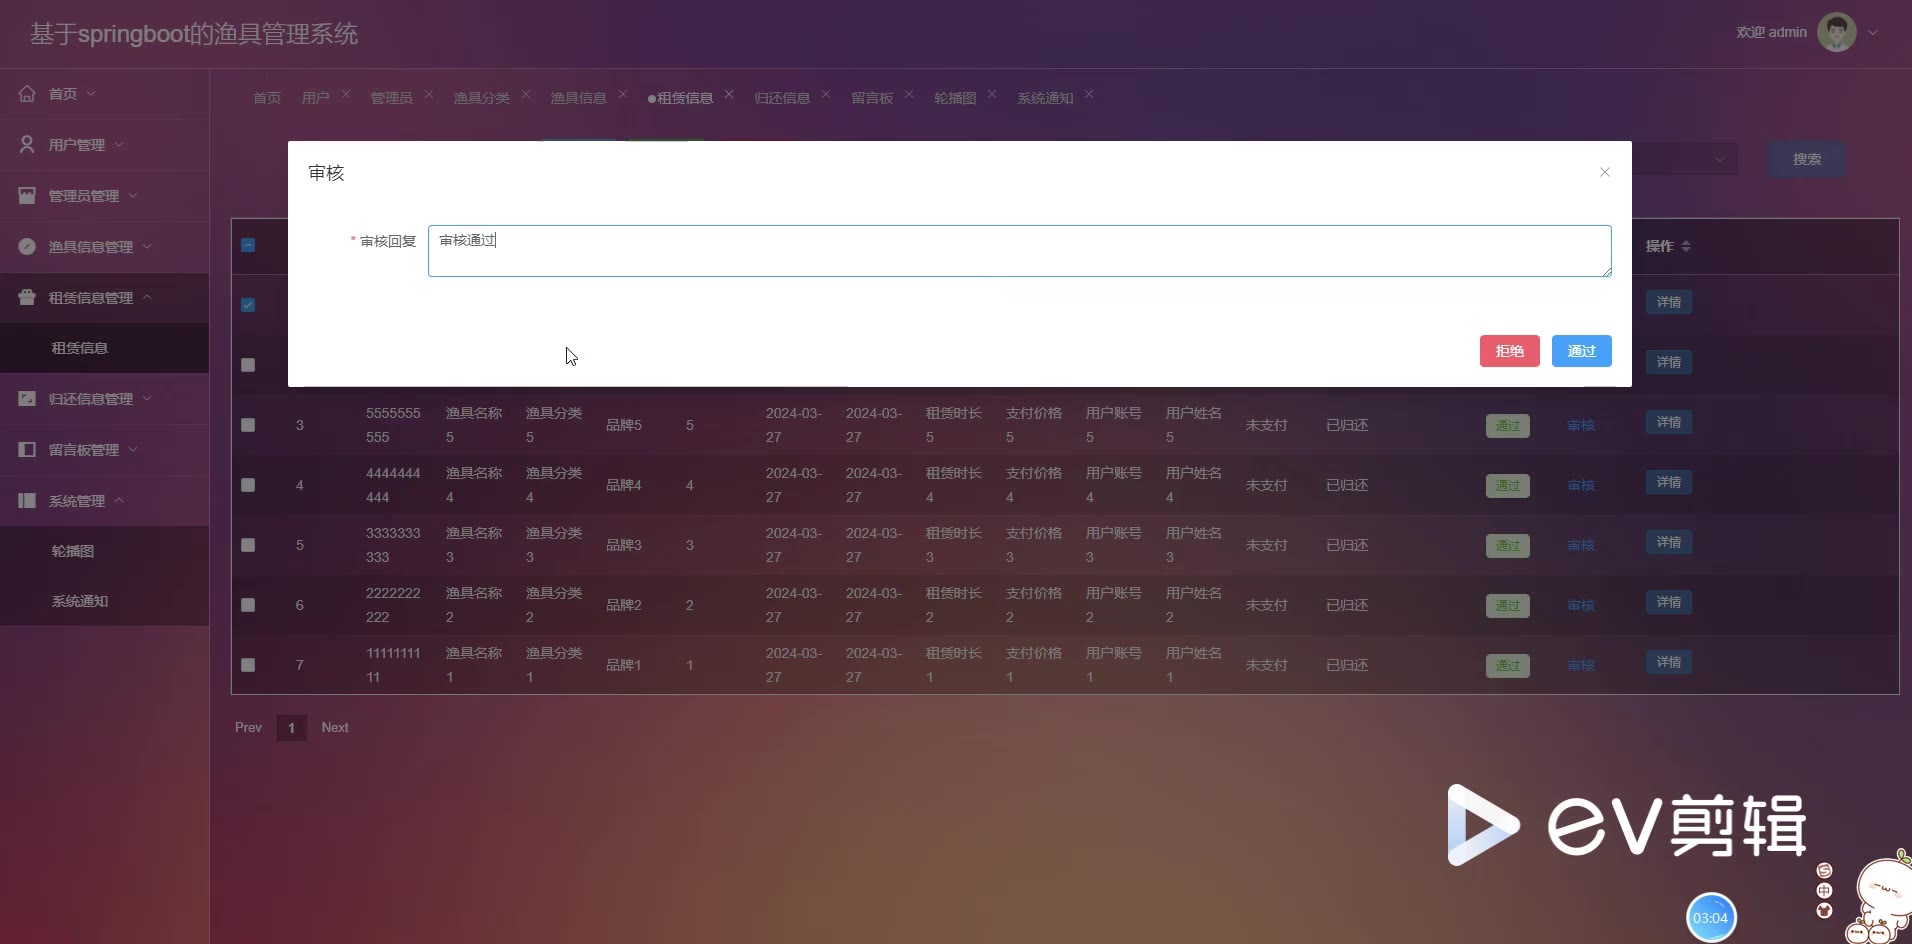
Task: Click the admin avatar picture
Action: click(x=1836, y=32)
